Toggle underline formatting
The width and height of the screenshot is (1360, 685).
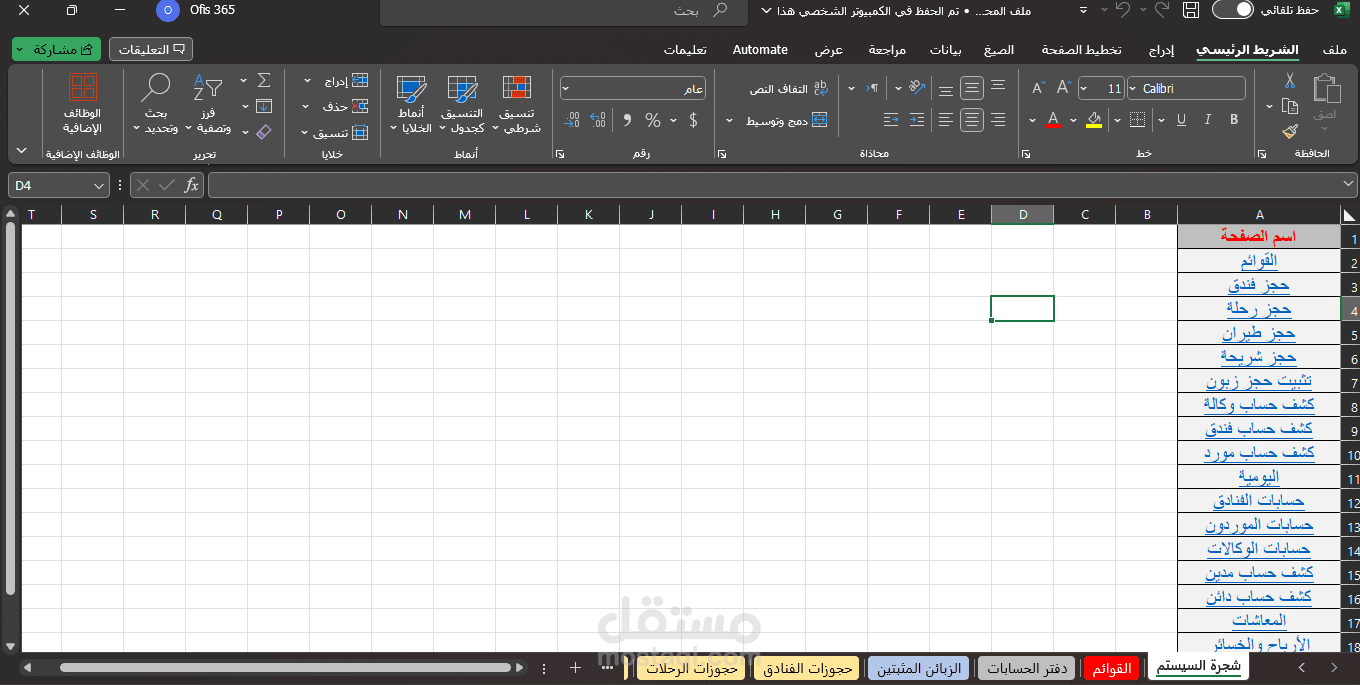1181,120
